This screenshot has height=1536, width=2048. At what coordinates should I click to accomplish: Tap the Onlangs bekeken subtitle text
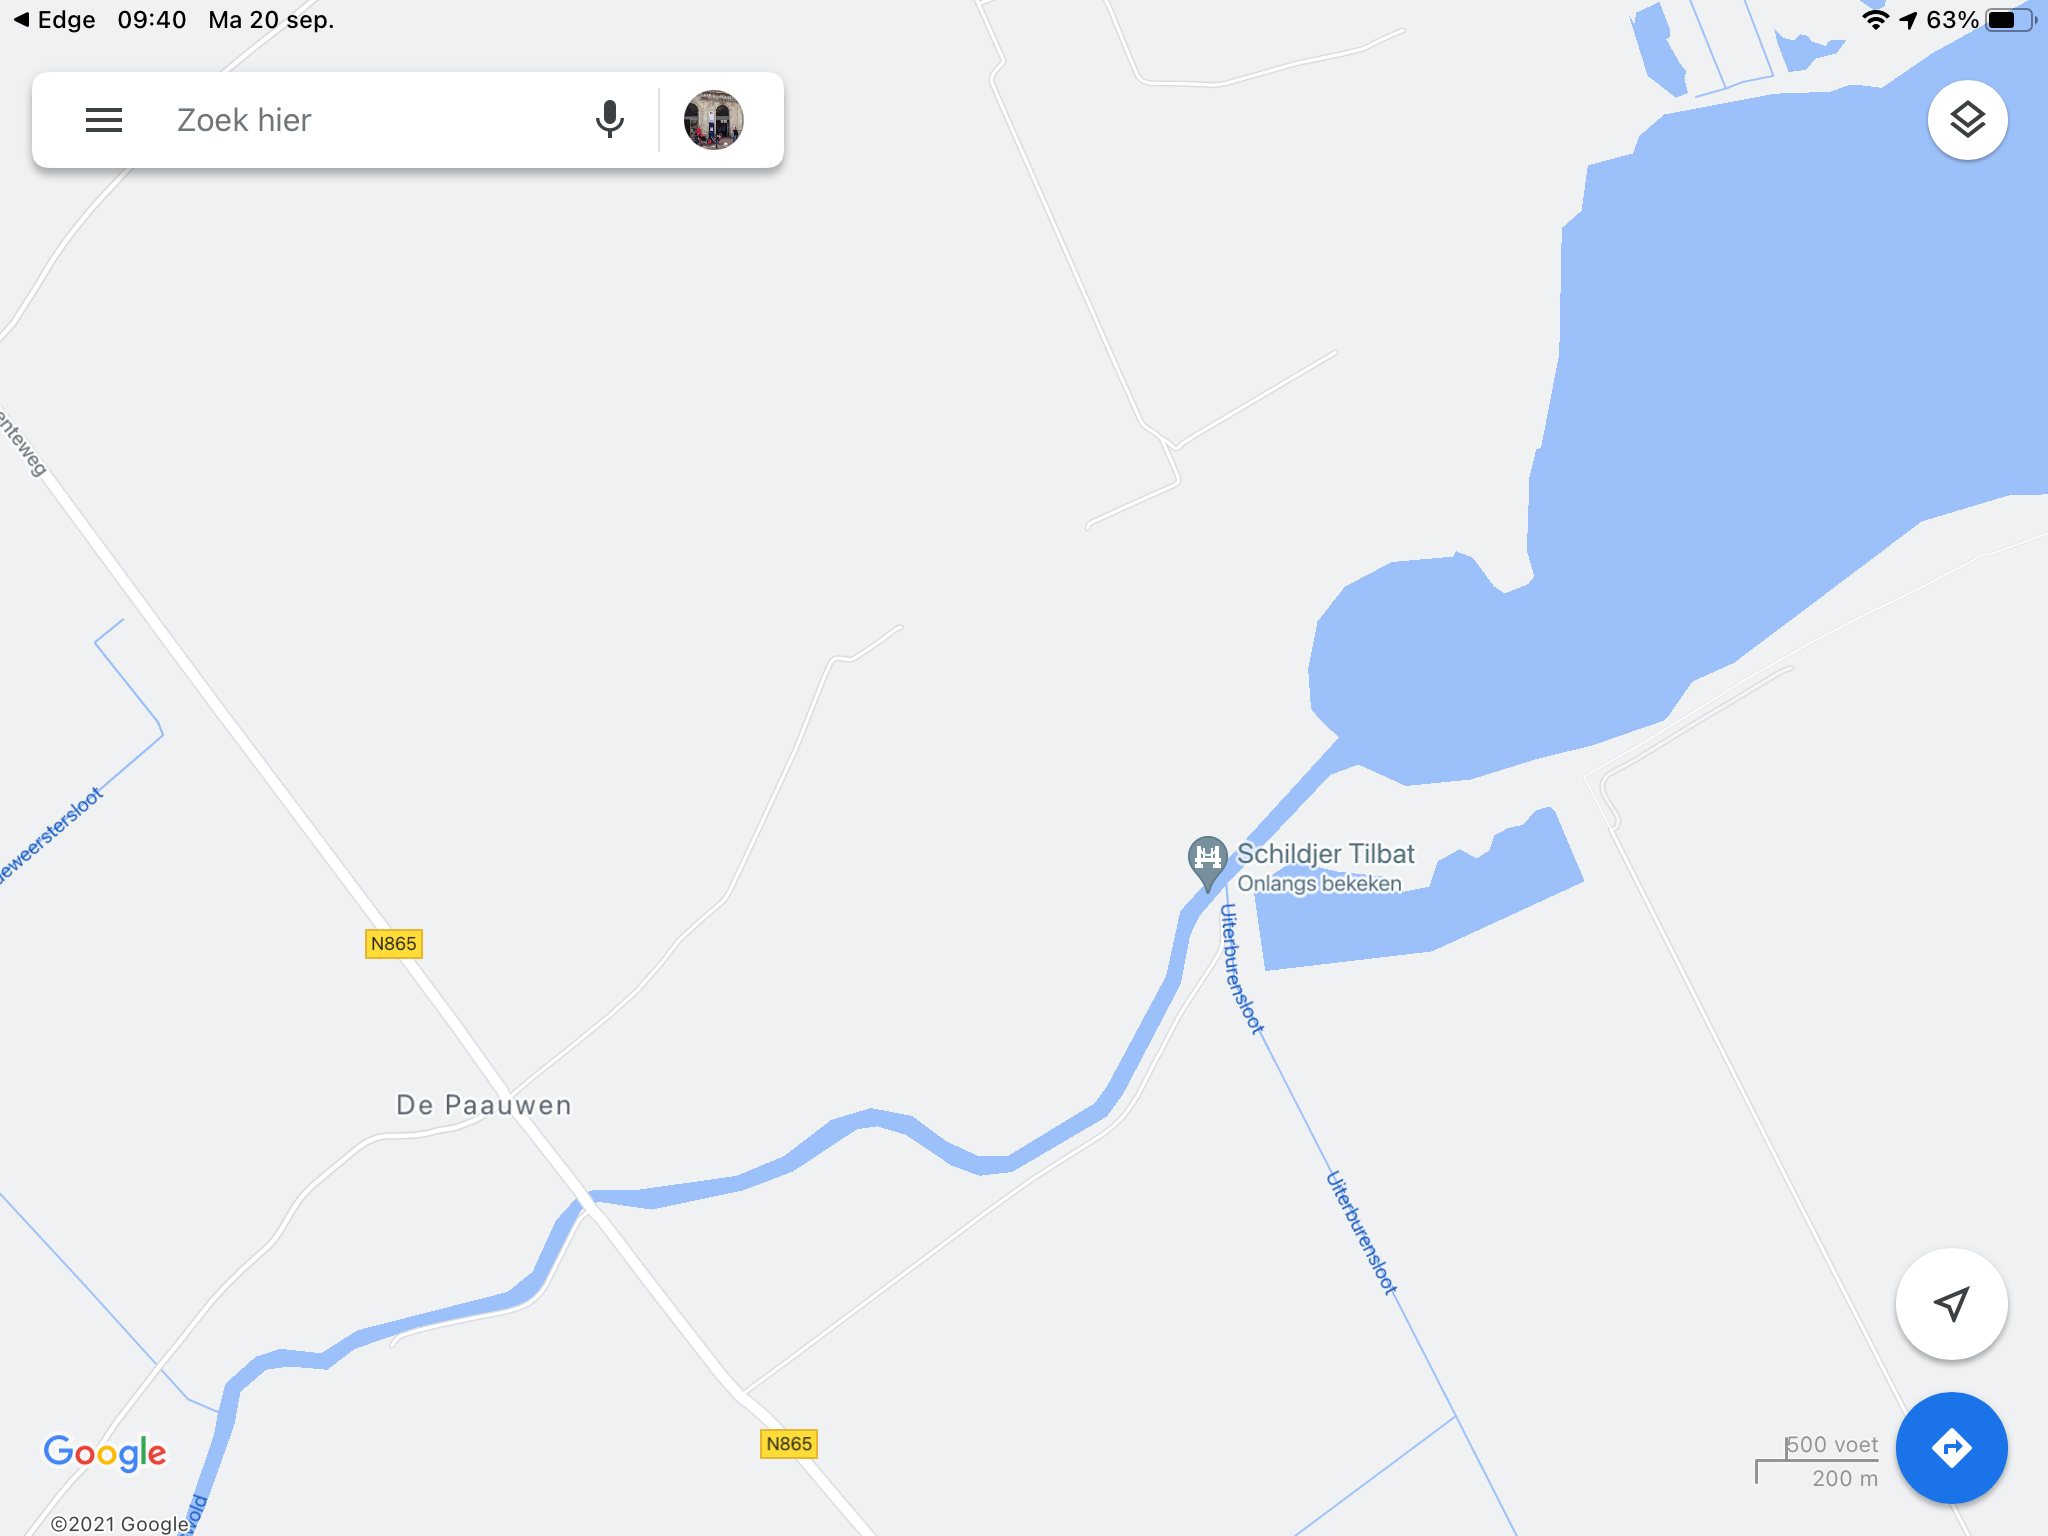pyautogui.click(x=1319, y=884)
